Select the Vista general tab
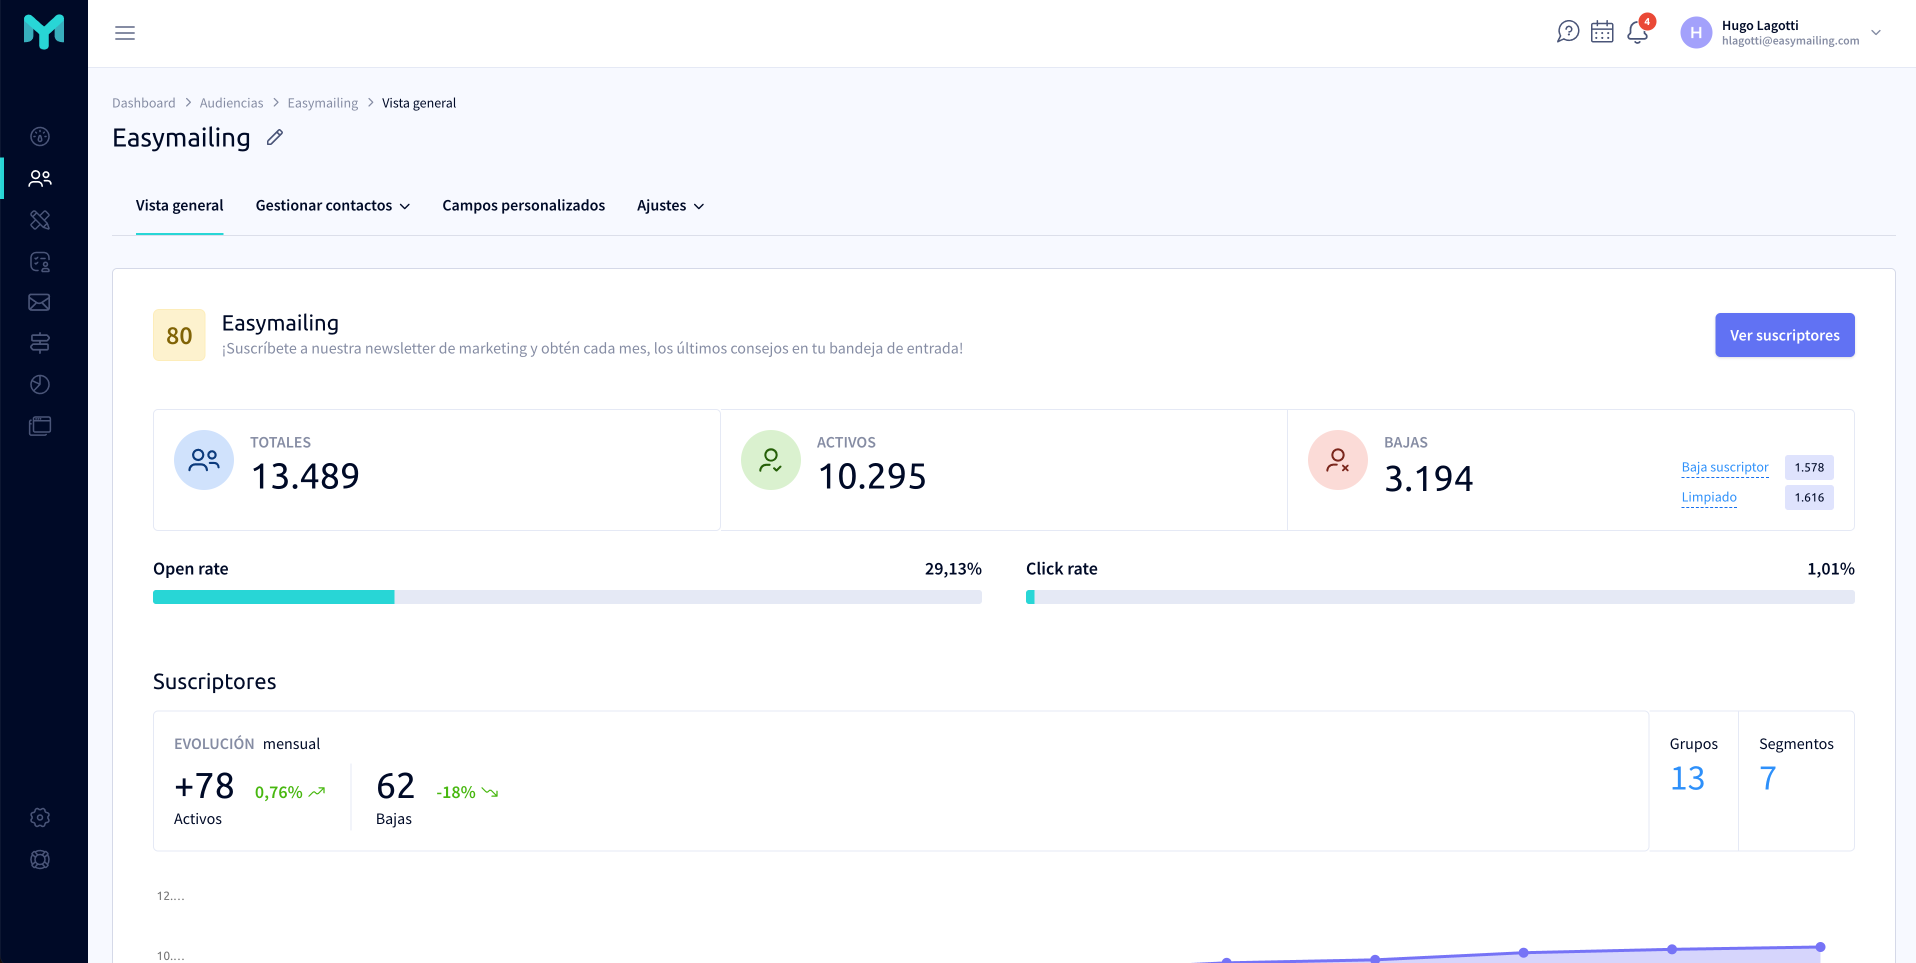The height and width of the screenshot is (963, 1916). 180,206
